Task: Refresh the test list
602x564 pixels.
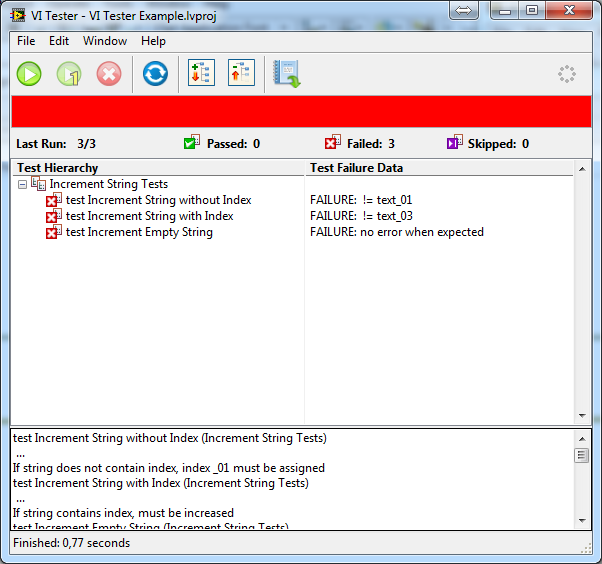Action: (155, 74)
